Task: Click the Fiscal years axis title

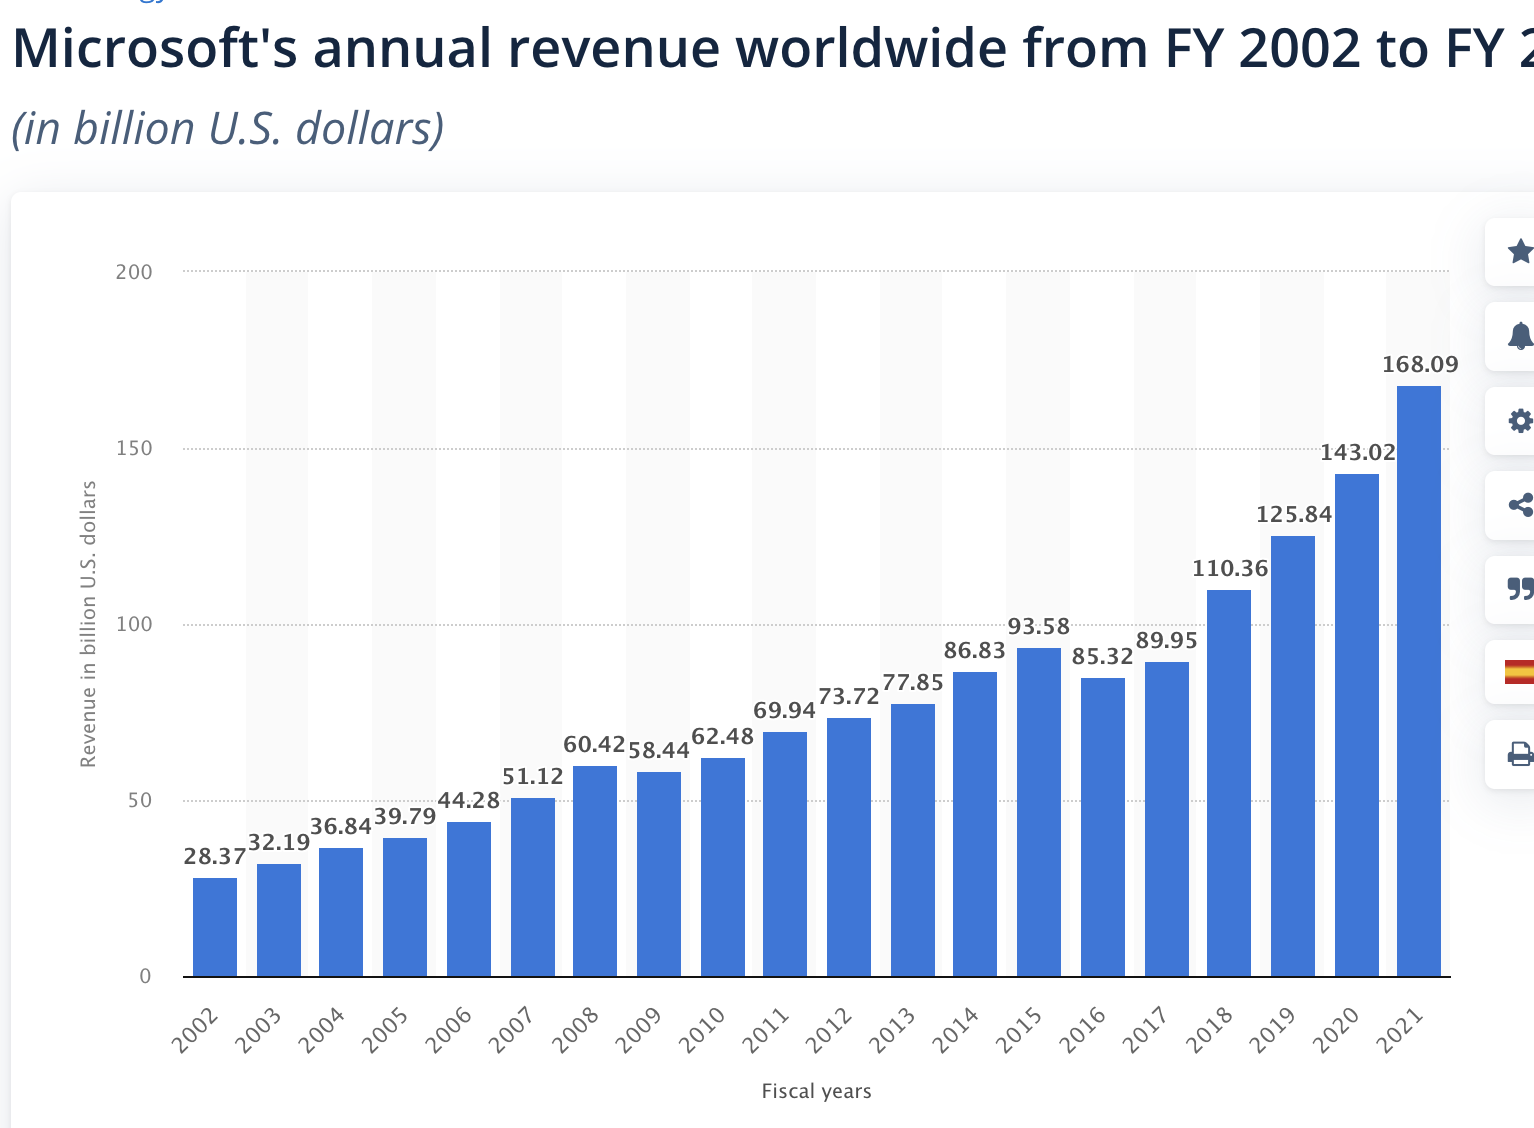Action: pos(816,1091)
